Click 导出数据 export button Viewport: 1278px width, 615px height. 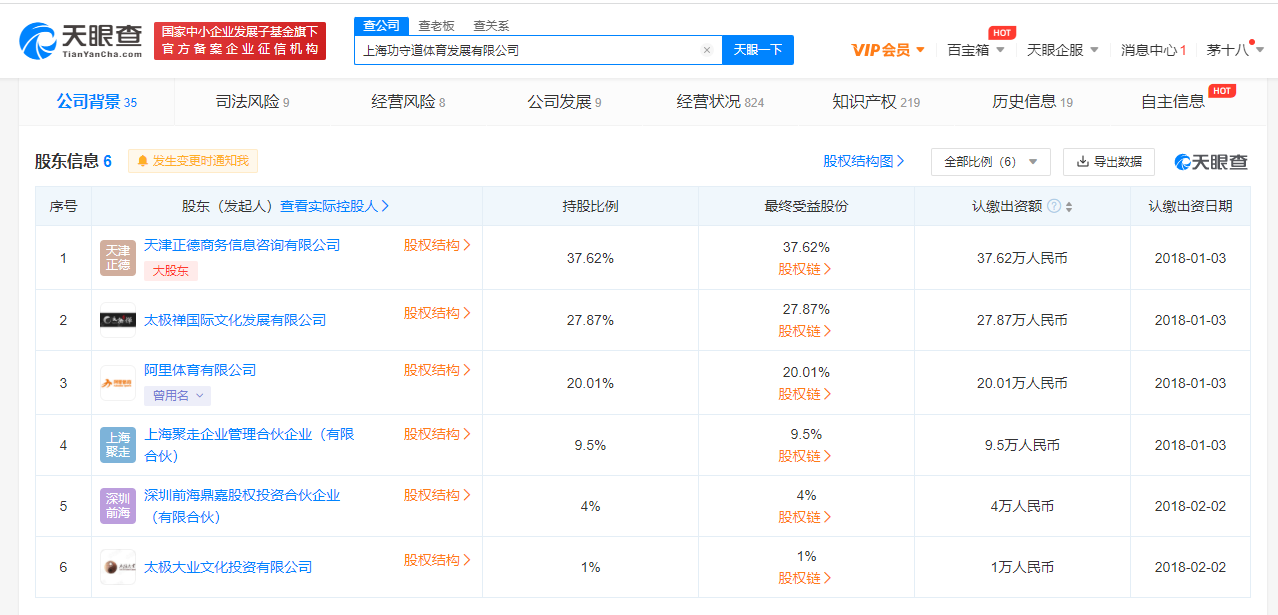click(x=1108, y=162)
